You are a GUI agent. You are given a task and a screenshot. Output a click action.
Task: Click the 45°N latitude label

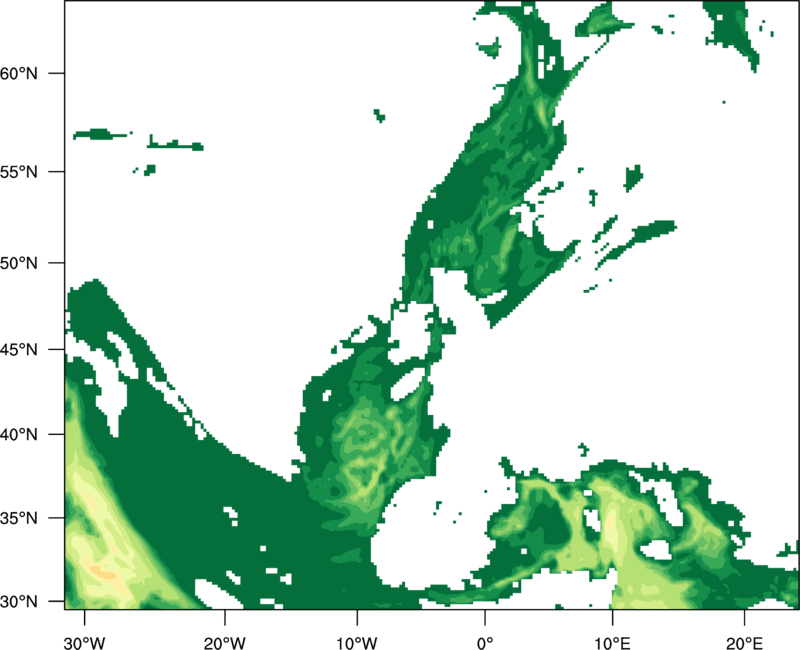pos(19,349)
